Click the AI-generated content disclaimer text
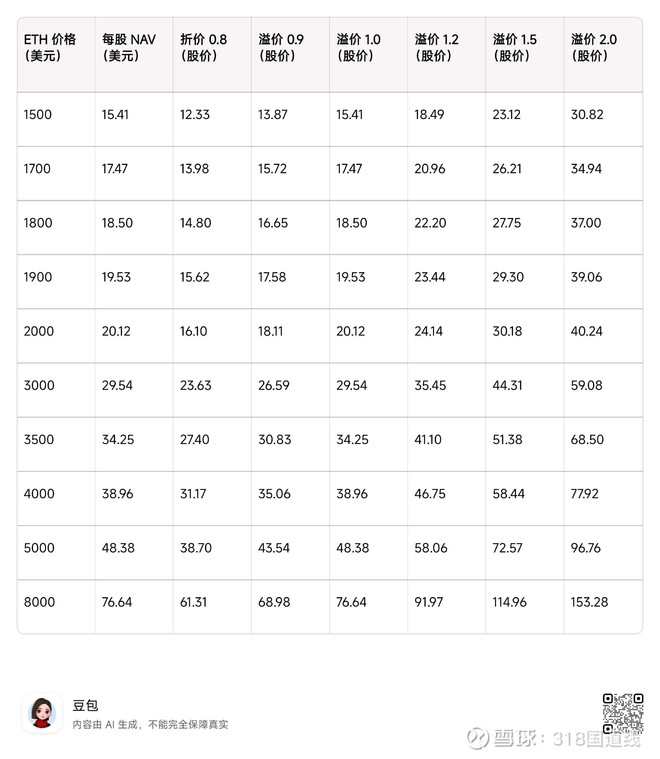This screenshot has height=759, width=660. [x=150, y=724]
